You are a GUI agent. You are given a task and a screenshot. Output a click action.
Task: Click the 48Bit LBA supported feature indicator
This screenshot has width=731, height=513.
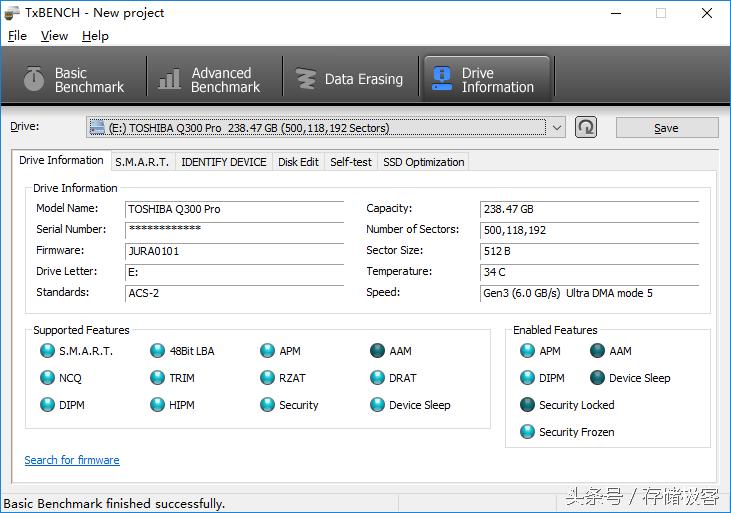click(x=158, y=351)
